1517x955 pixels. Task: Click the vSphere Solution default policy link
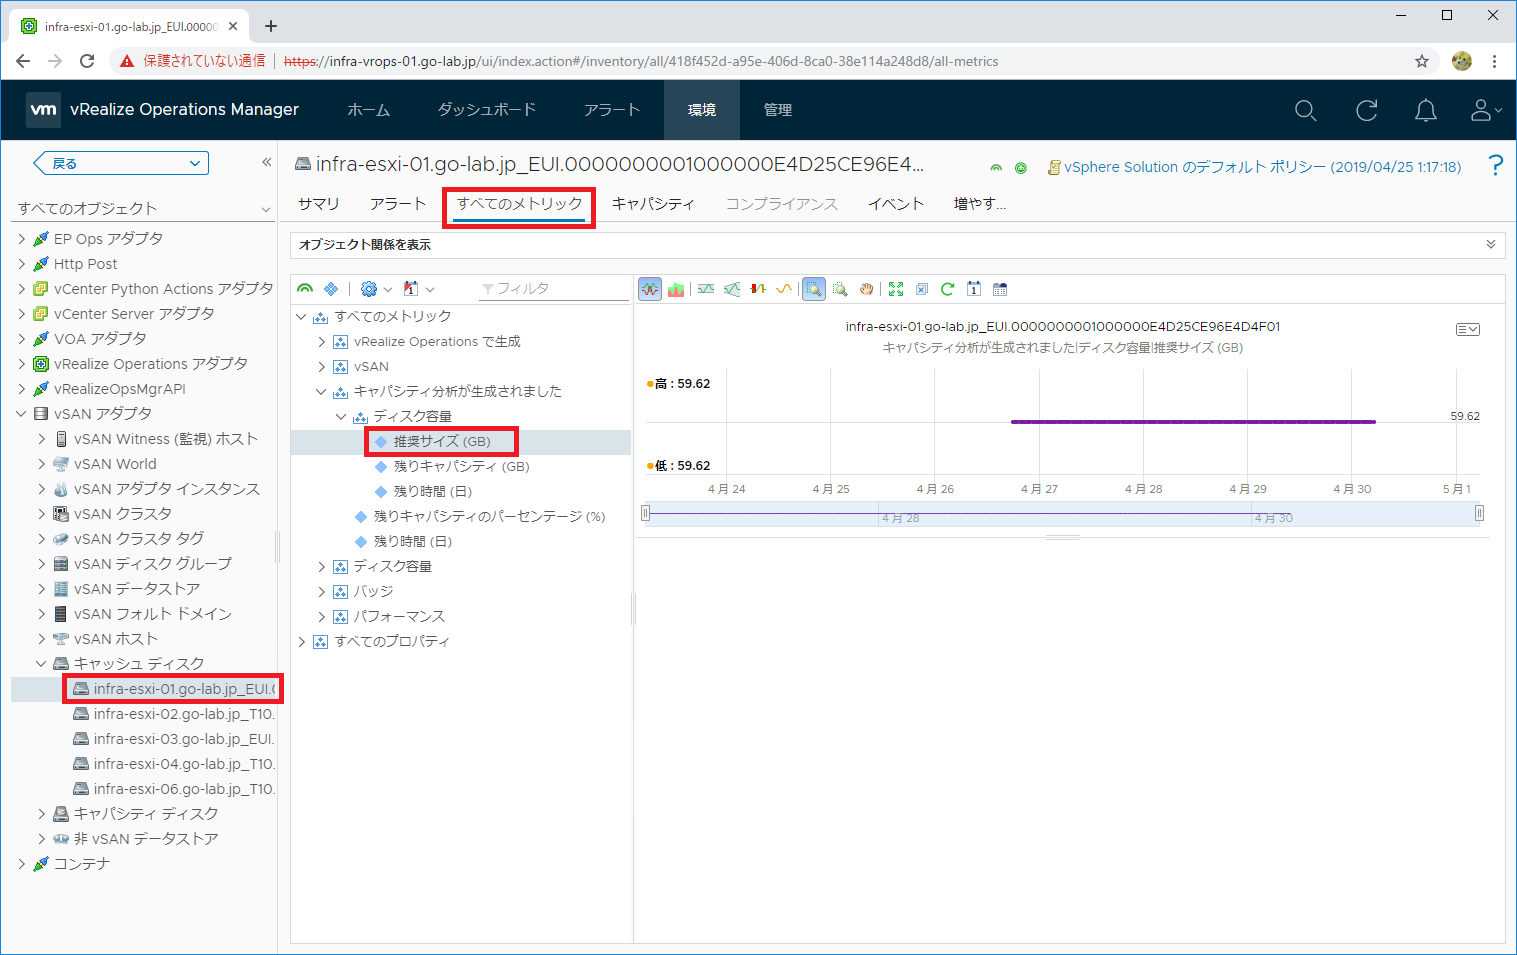(x=1262, y=167)
